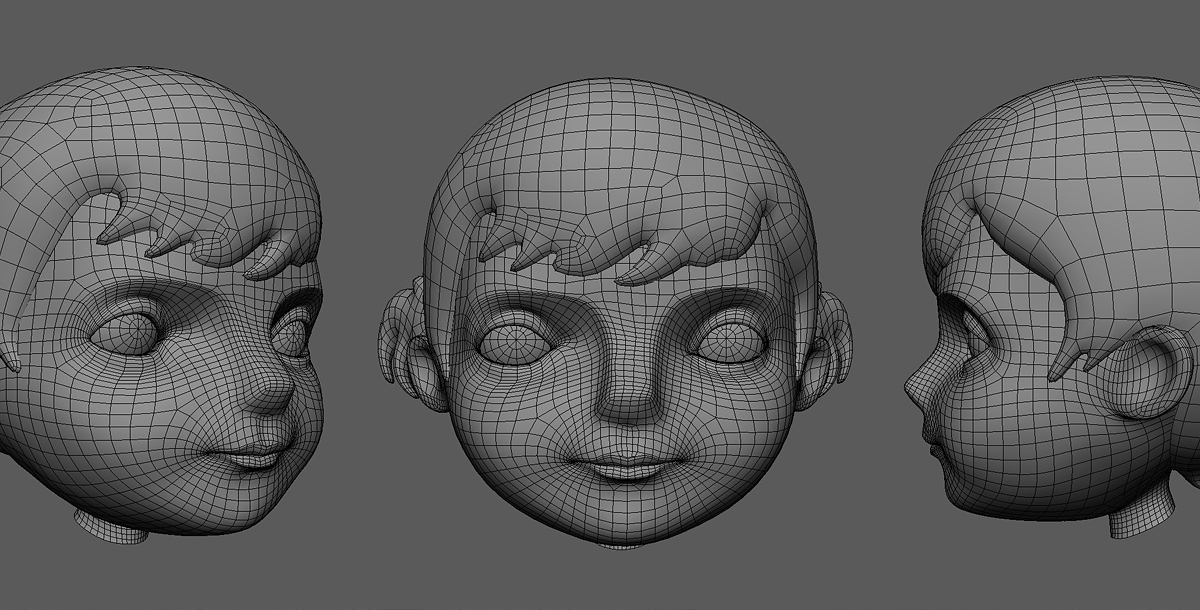Select the three-quarter view head's nose
The height and width of the screenshot is (610, 1200).
tap(271, 391)
